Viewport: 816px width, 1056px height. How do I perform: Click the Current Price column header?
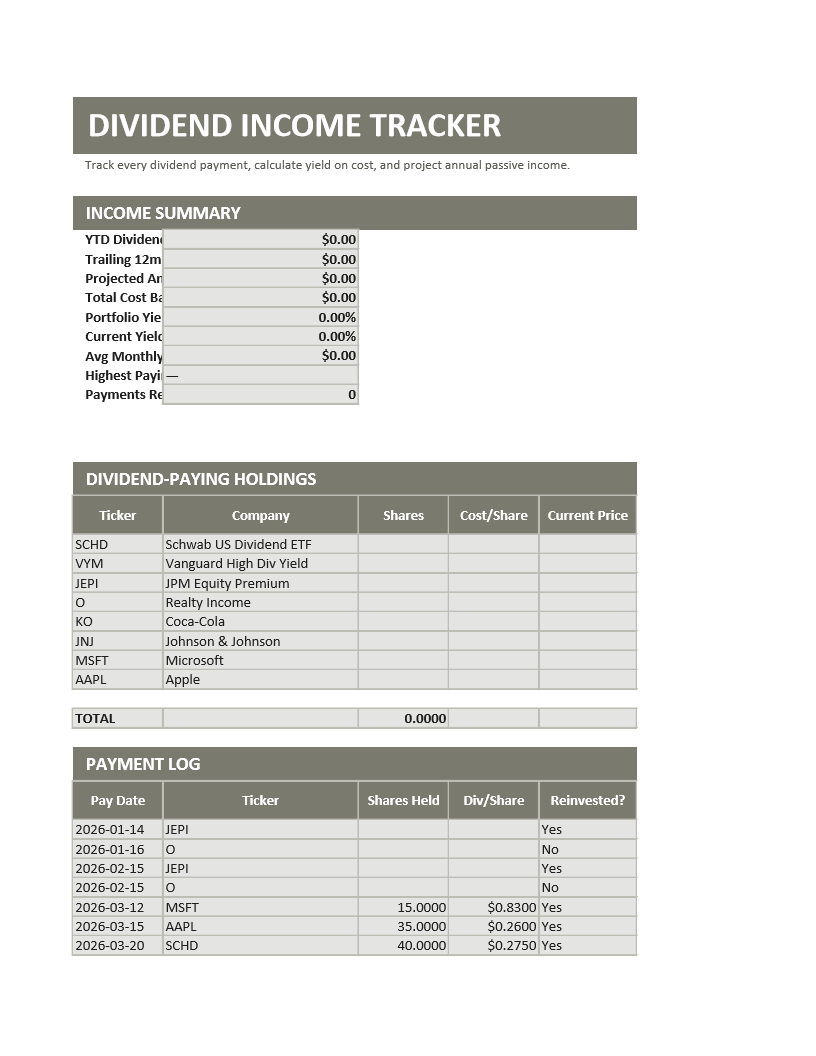pyautogui.click(x=588, y=515)
